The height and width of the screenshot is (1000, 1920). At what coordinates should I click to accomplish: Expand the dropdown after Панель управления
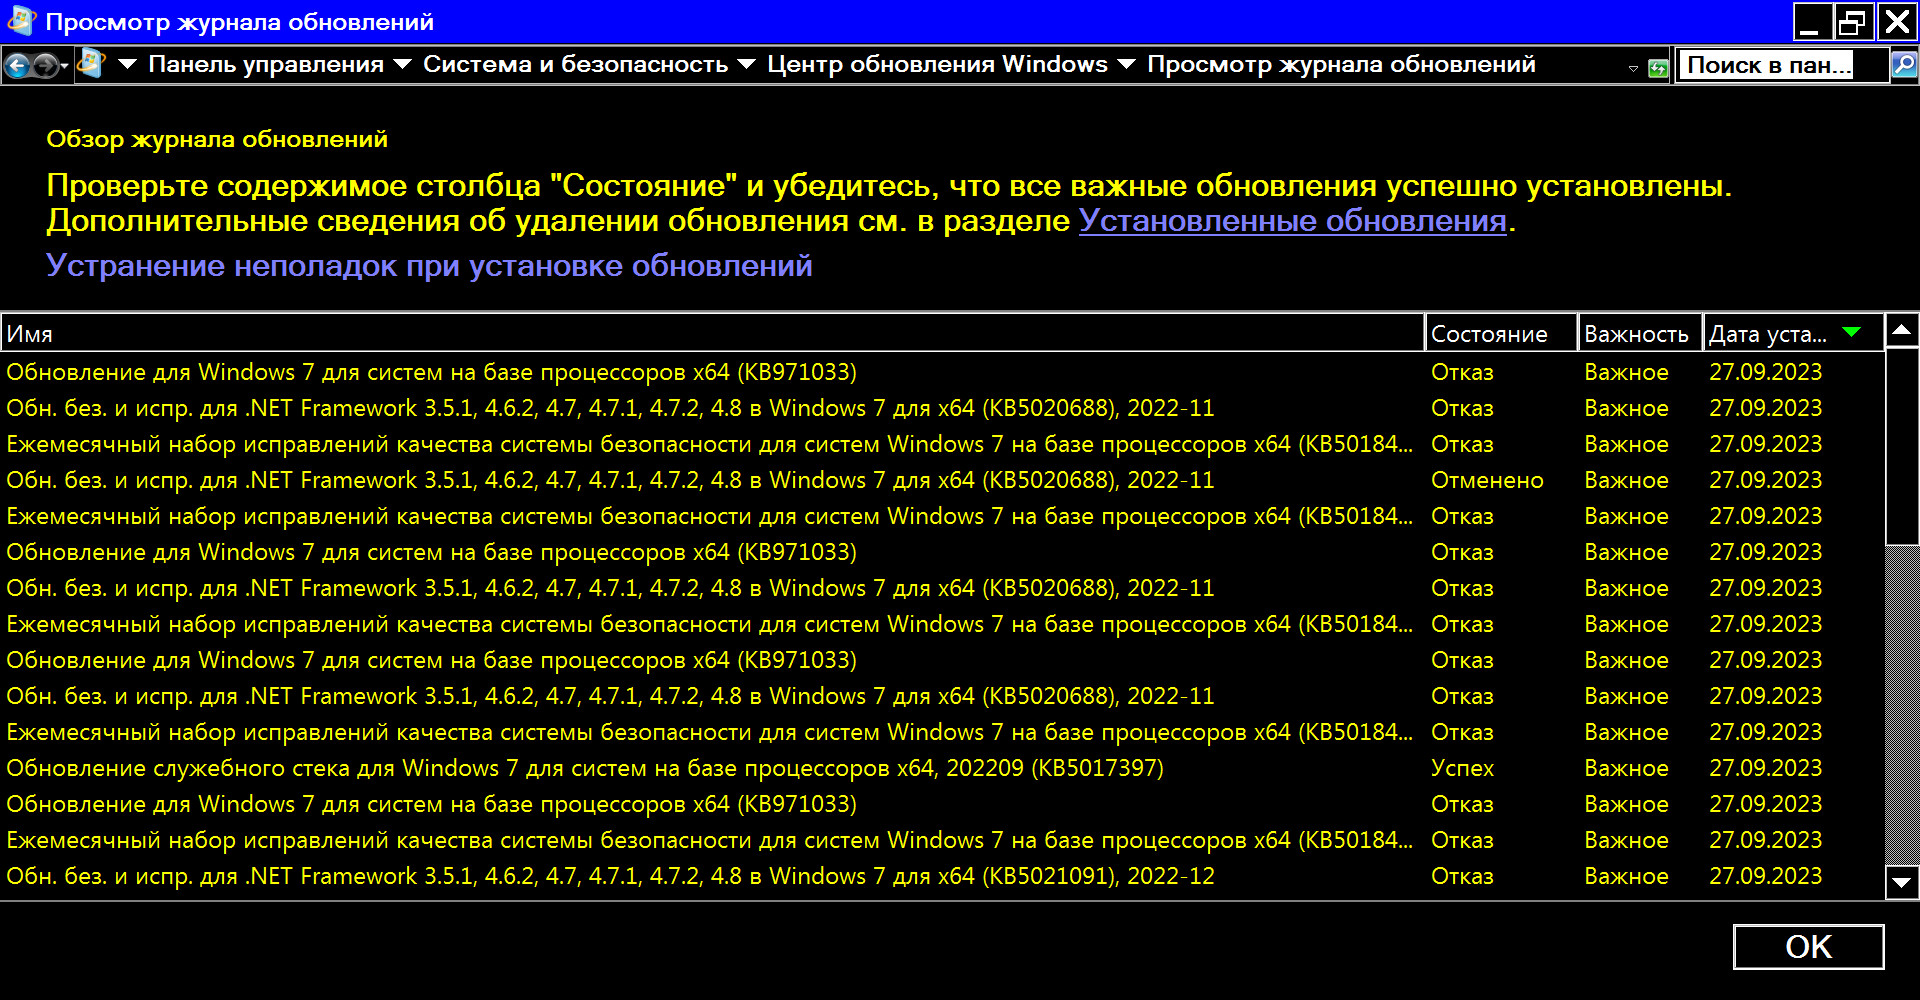tap(402, 64)
